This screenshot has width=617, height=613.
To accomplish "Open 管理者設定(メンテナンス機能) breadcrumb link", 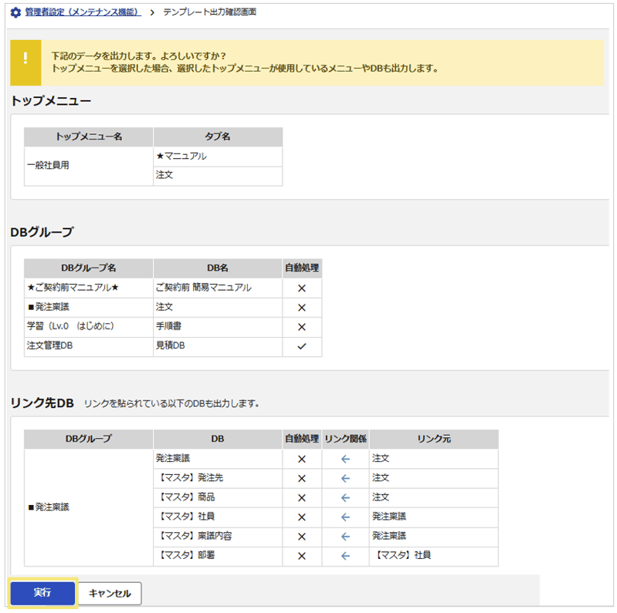I will [x=83, y=12].
